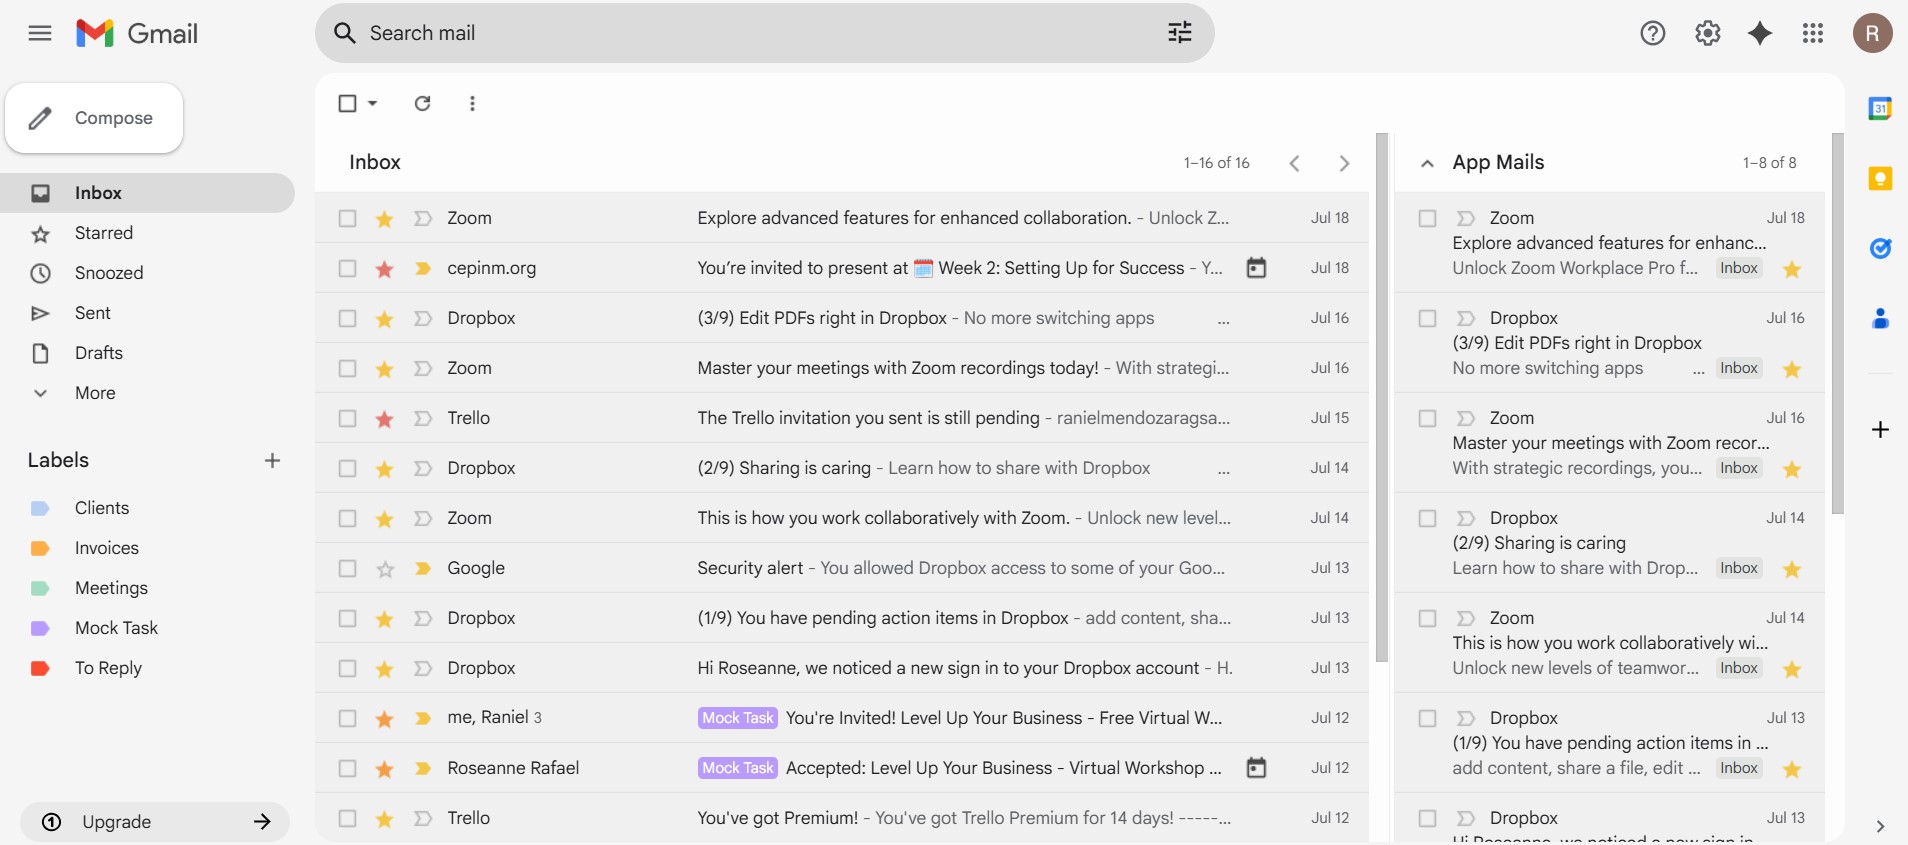The height and width of the screenshot is (845, 1908).
Task: Check Dropbox Sharing is caring in App Mails
Action: (1427, 518)
